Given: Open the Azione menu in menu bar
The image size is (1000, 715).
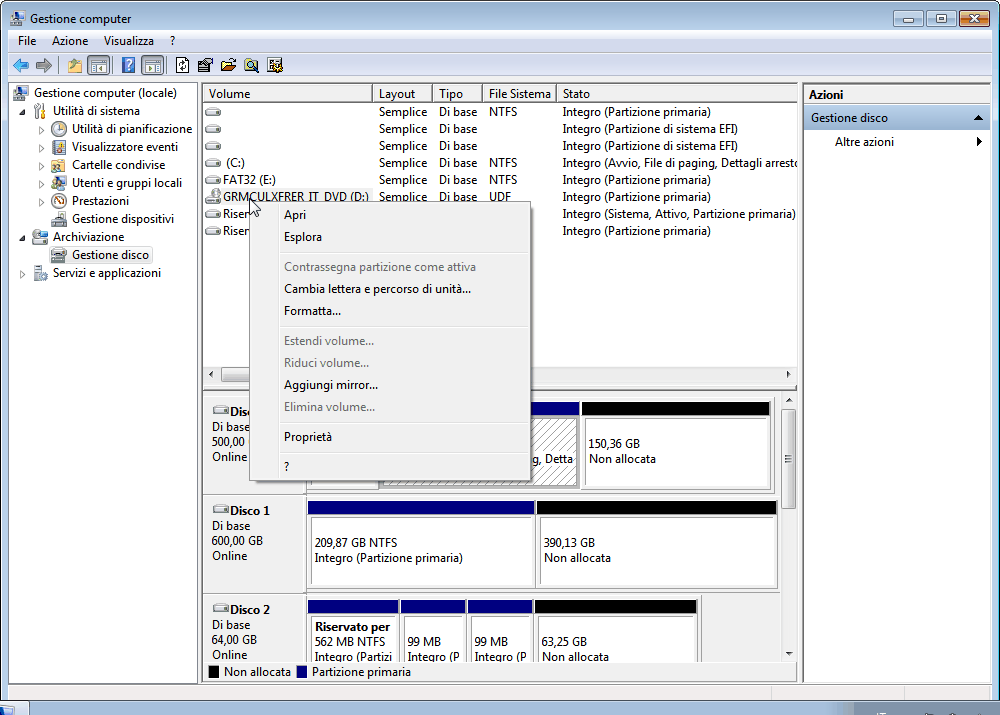Looking at the screenshot, I should 70,41.
